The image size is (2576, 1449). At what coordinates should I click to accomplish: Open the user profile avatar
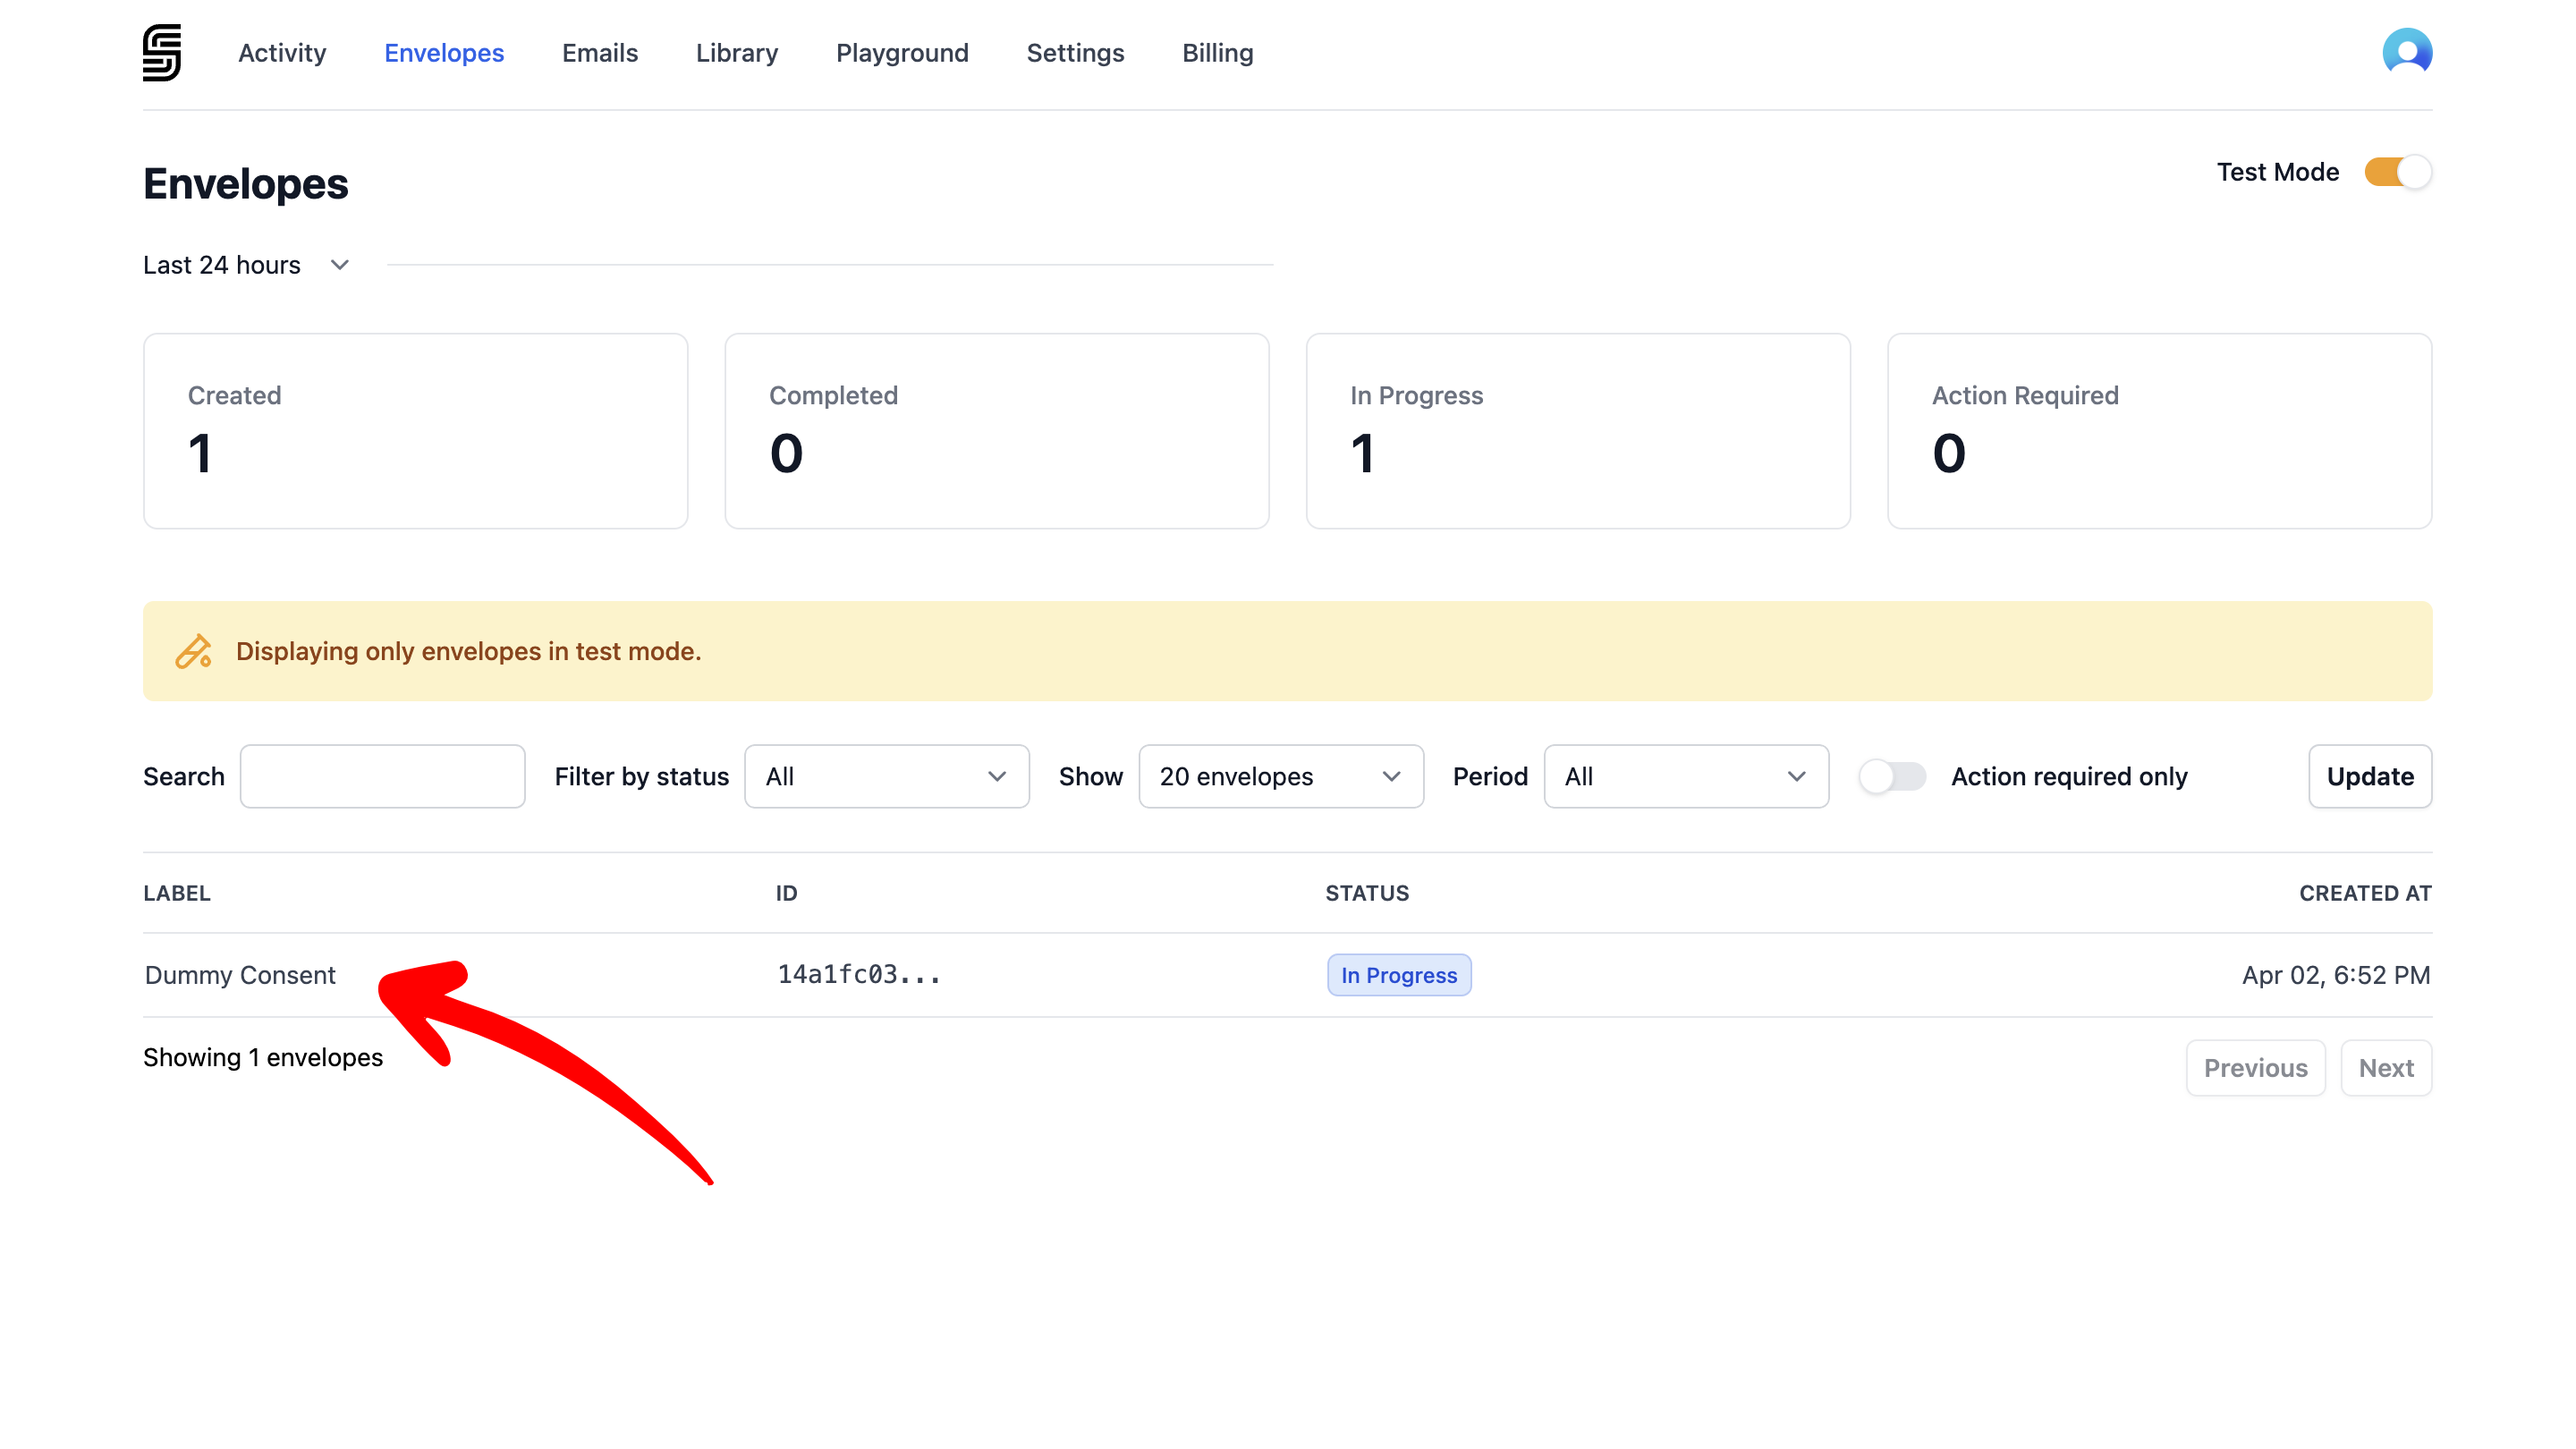pyautogui.click(x=2406, y=52)
